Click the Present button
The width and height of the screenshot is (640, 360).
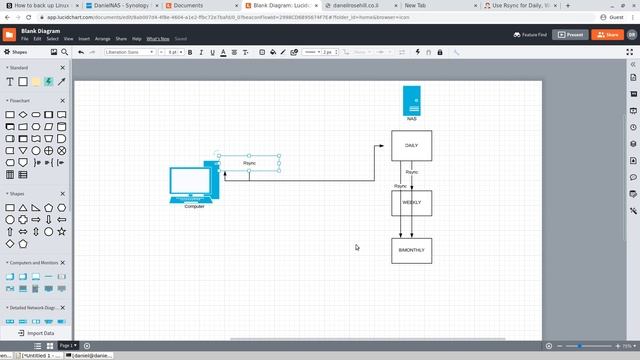click(570, 35)
